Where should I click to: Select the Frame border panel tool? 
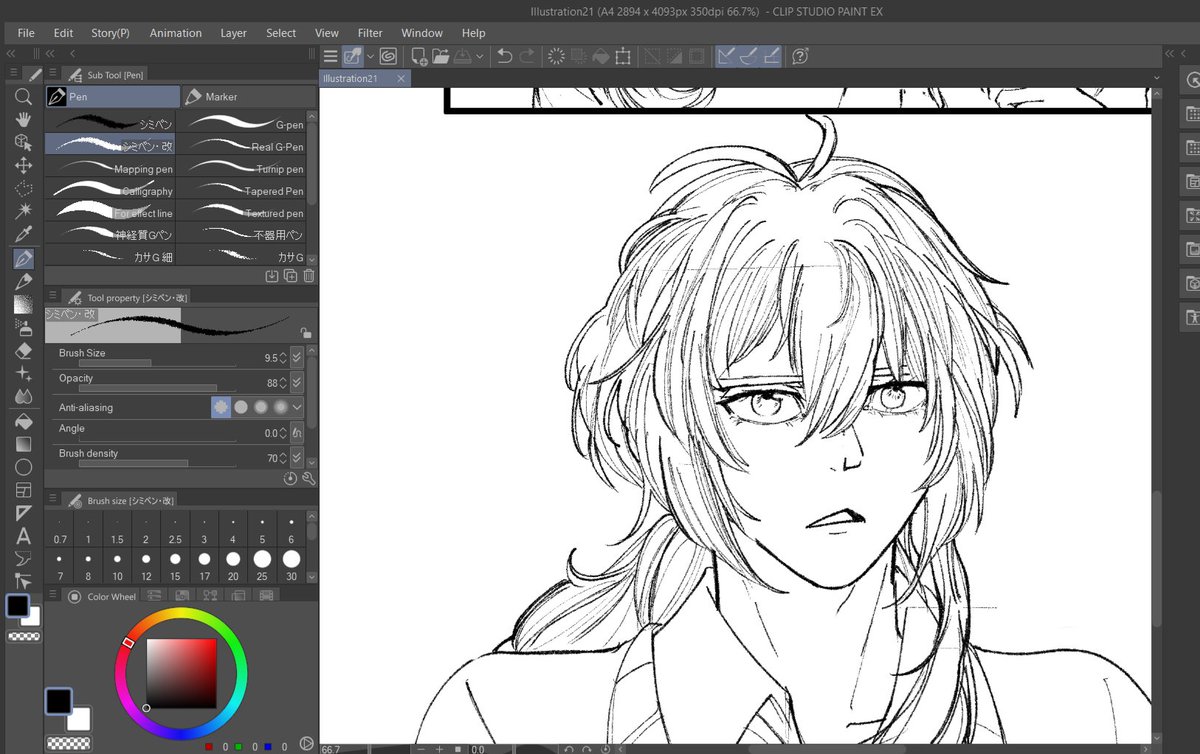pyautogui.click(x=24, y=490)
